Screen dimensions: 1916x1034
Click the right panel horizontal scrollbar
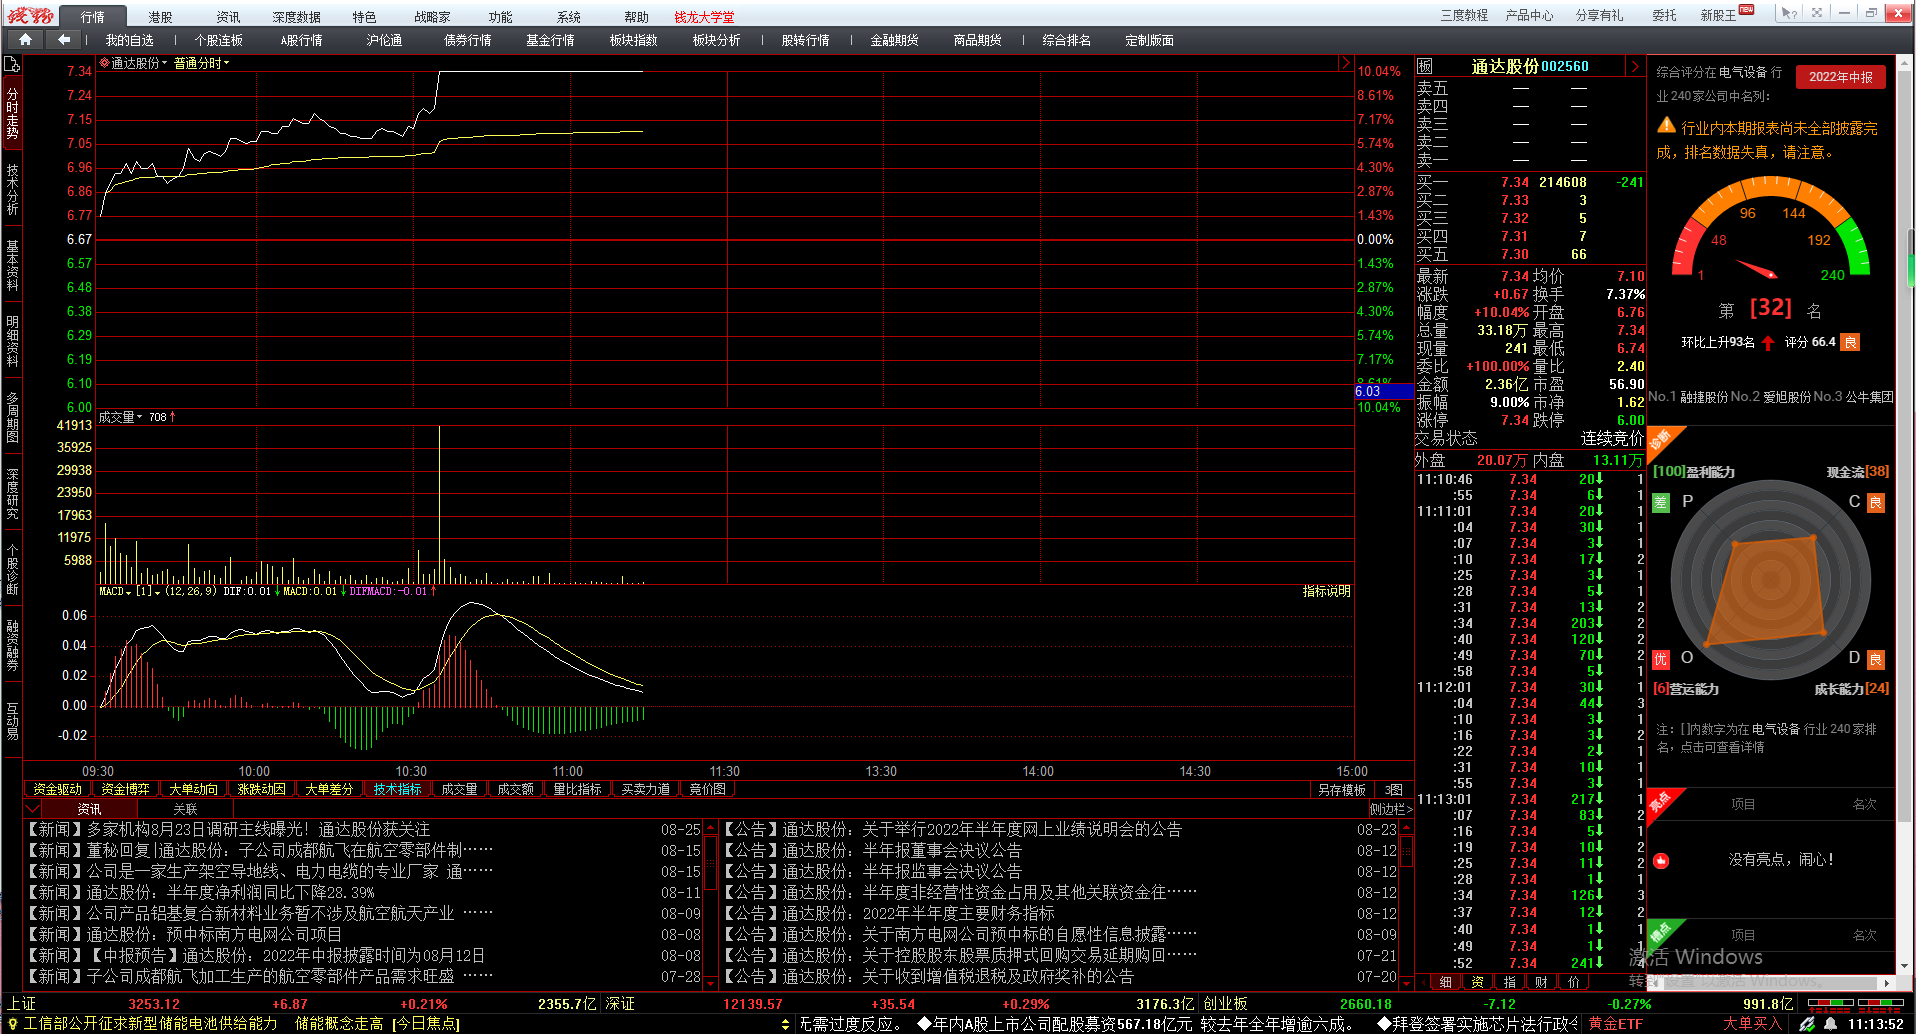[x=1770, y=983]
